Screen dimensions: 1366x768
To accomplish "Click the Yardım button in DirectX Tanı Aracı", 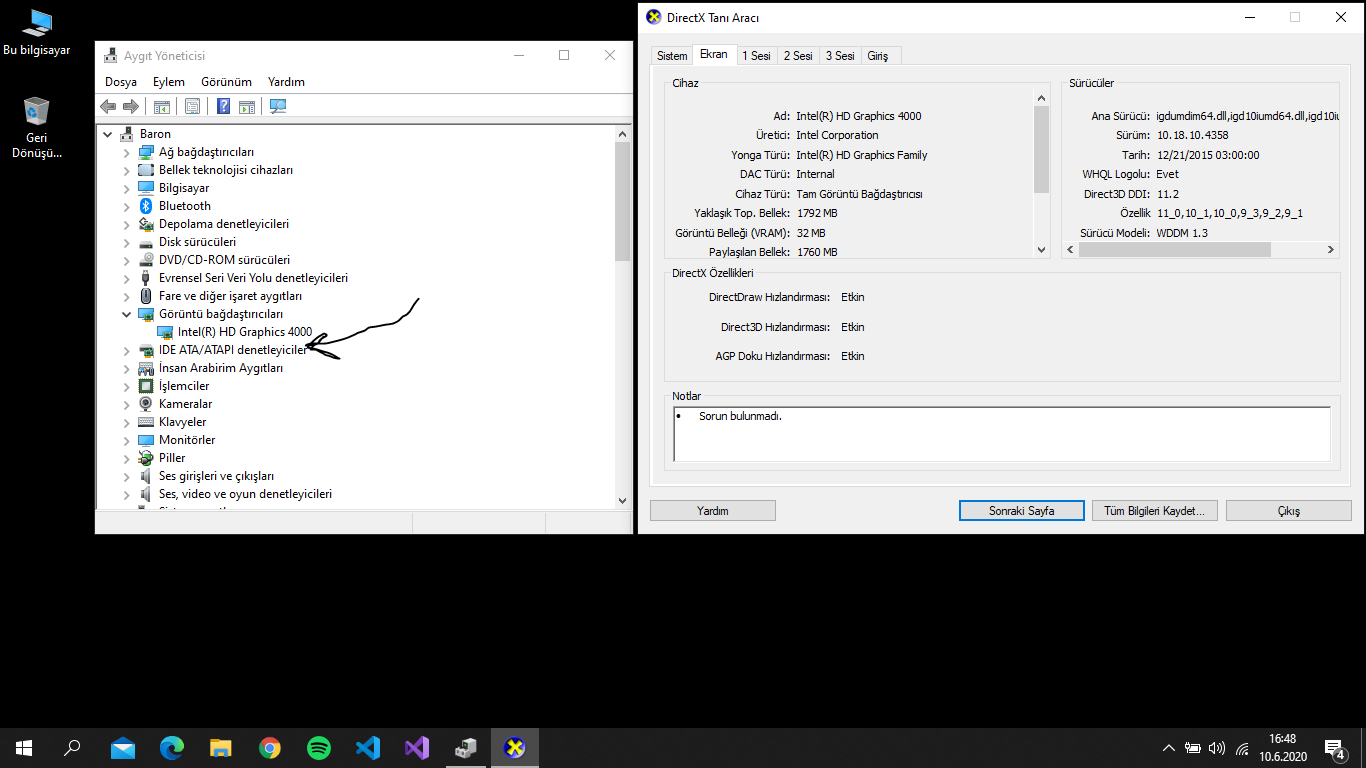I will click(x=713, y=510).
